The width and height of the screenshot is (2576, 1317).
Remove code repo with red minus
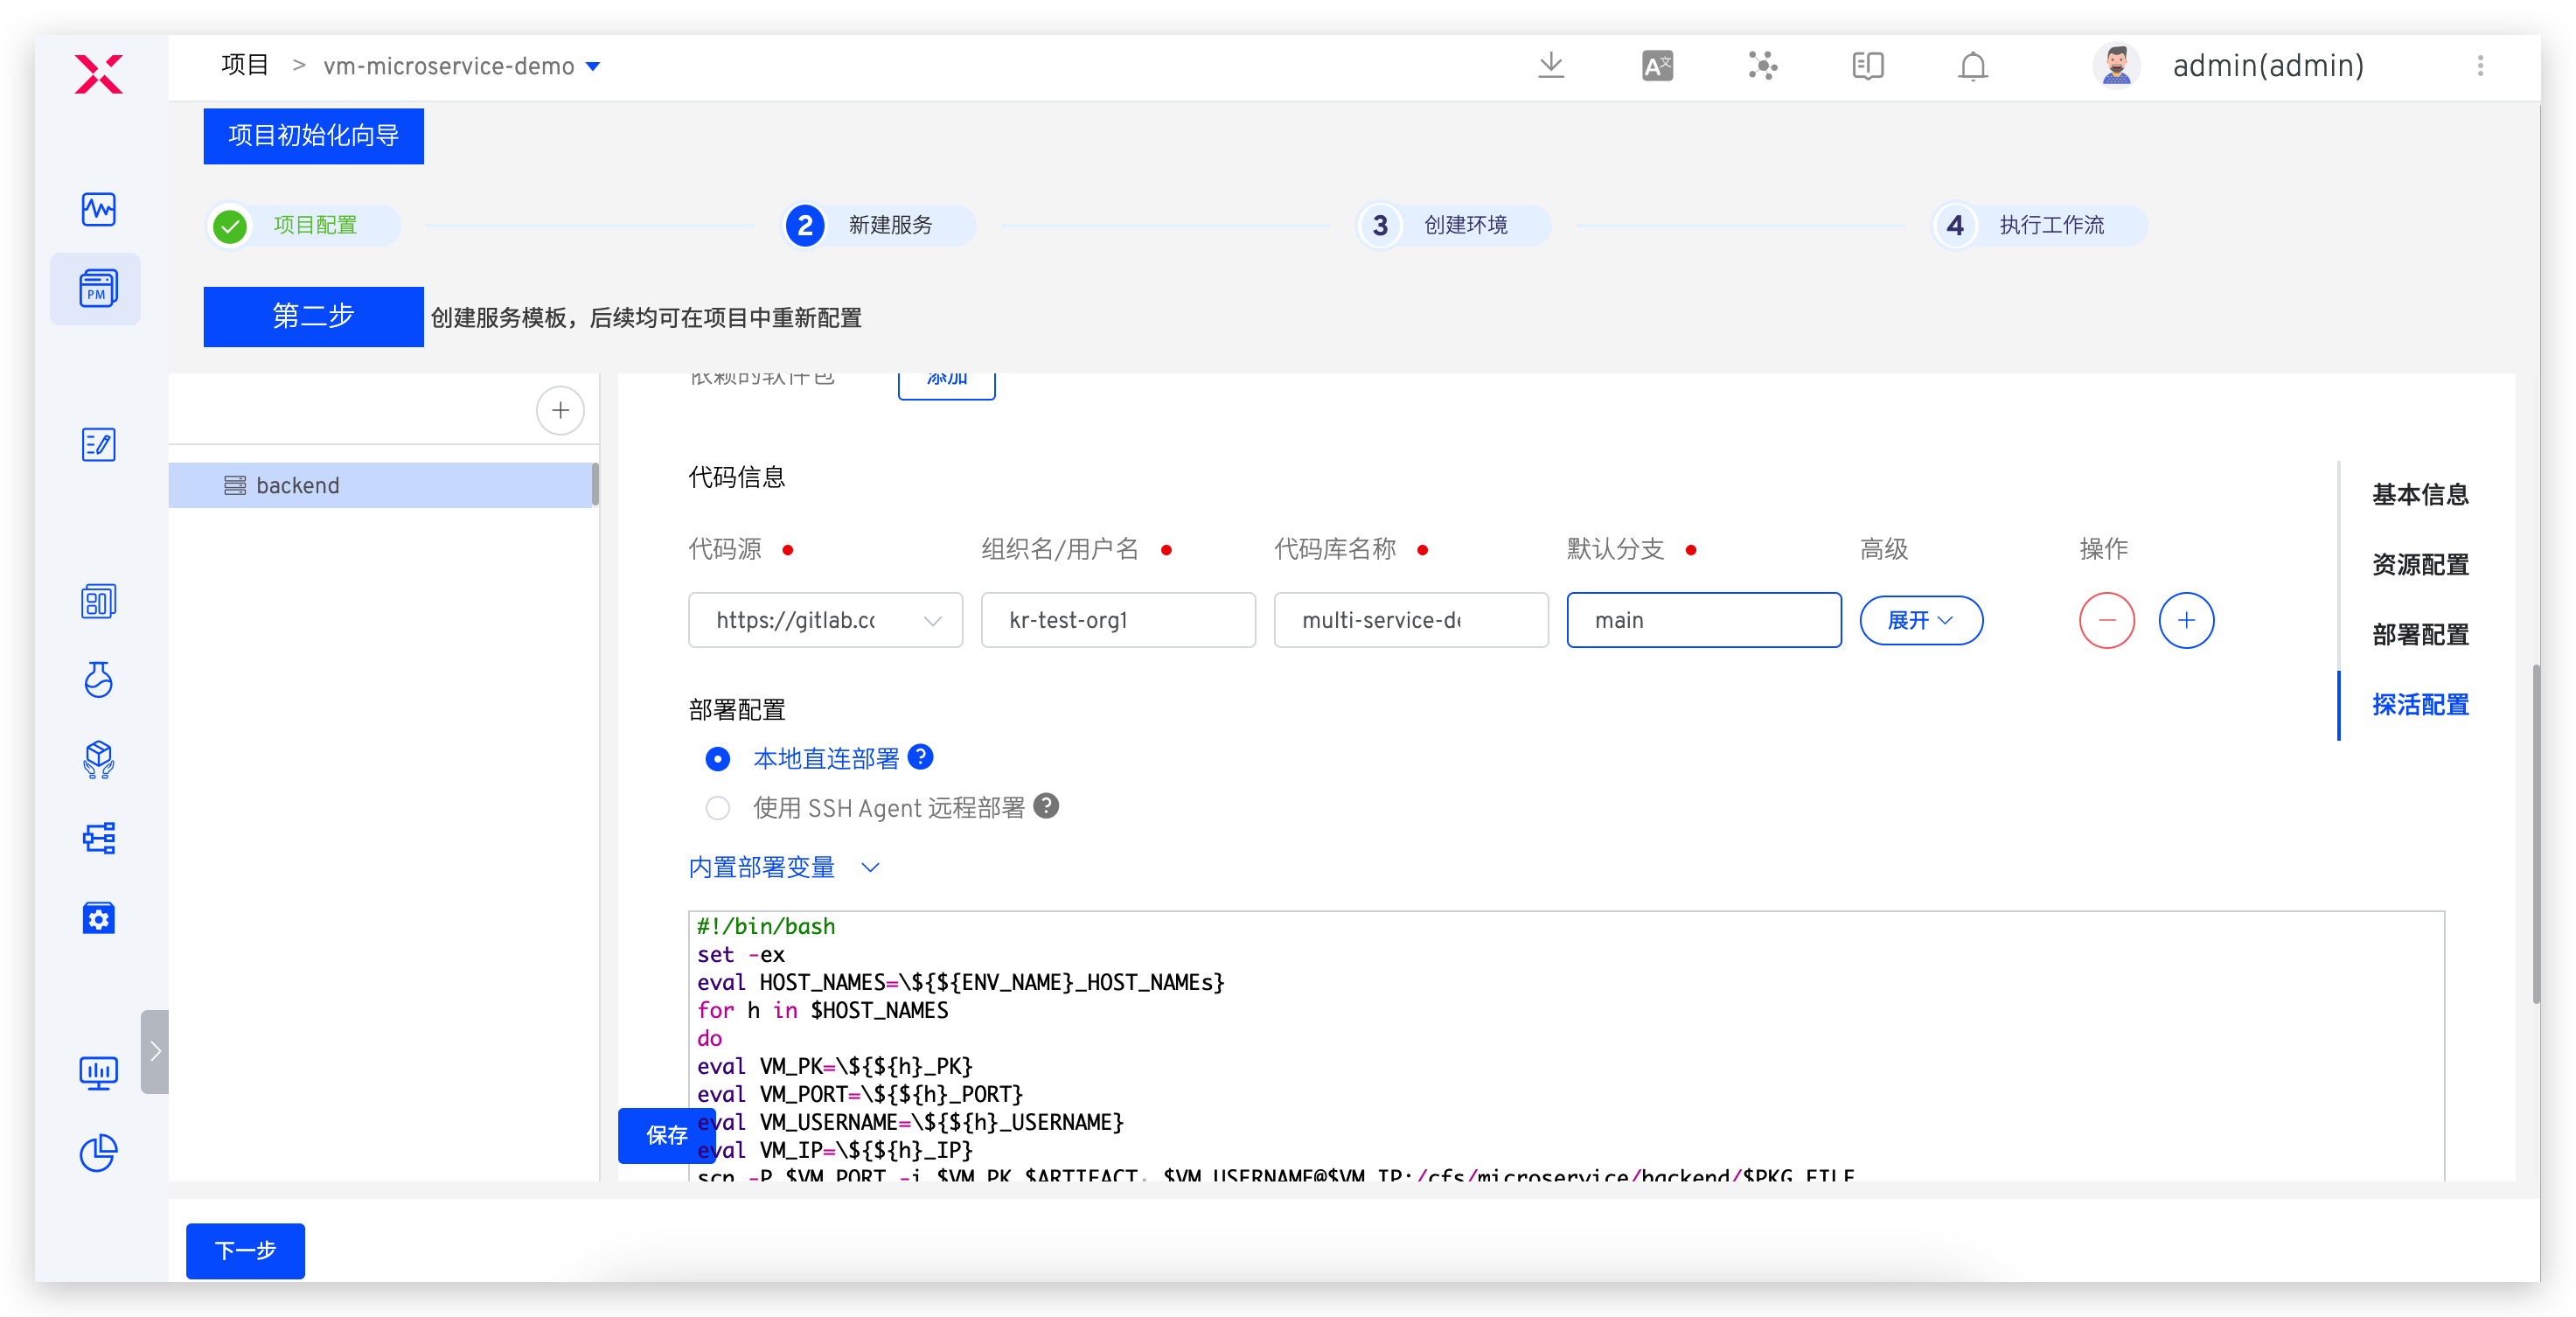pyautogui.click(x=2106, y=620)
